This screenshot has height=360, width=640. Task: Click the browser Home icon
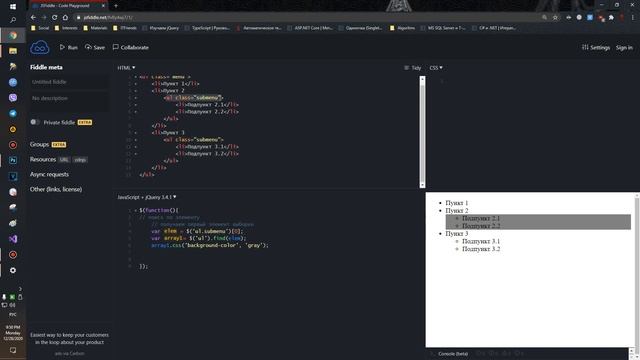(x=65, y=18)
